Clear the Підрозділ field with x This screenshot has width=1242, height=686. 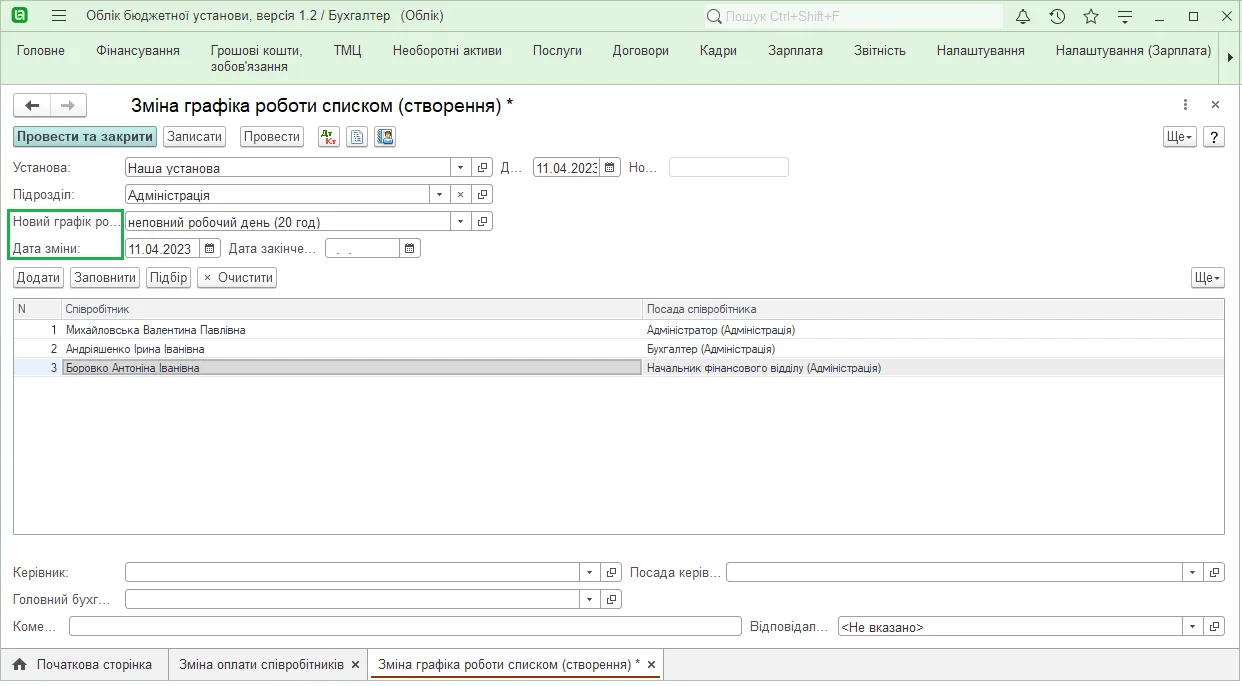coord(461,195)
